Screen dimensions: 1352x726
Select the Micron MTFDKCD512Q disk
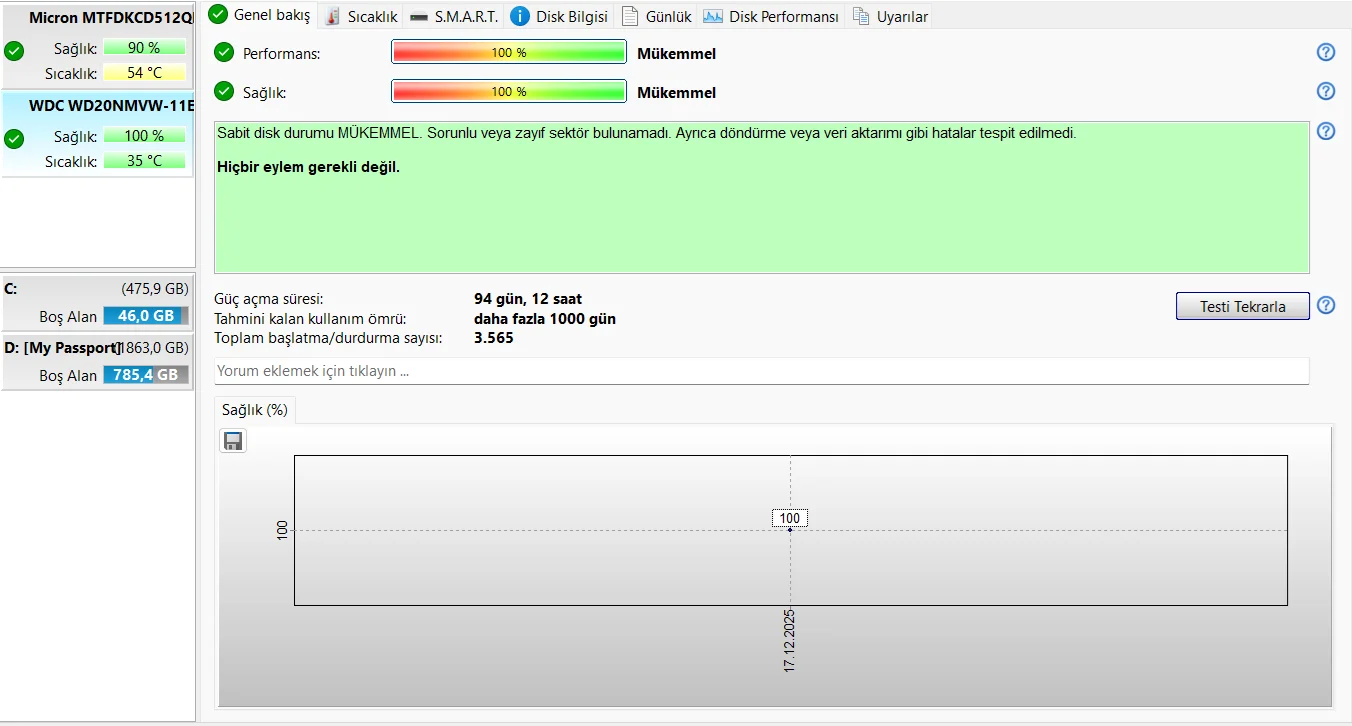pyautogui.click(x=97, y=45)
